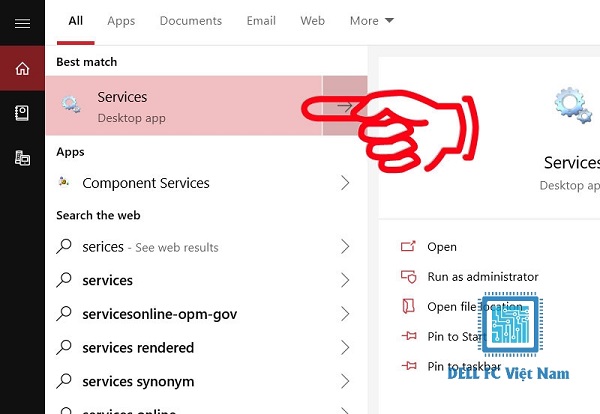
Task: Expand 'services synonym' suggestion chevron
Action: (x=345, y=381)
